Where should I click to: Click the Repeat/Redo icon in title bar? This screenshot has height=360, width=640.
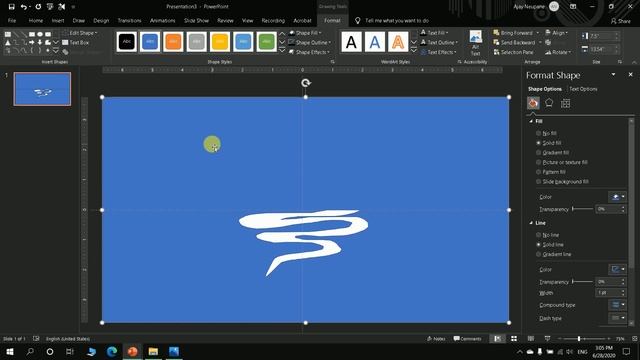click(38, 7)
